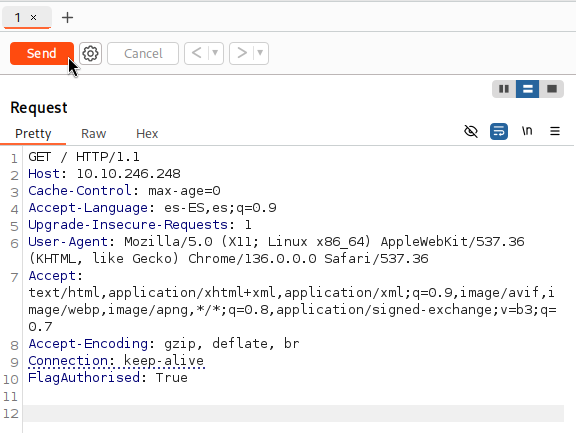Open the request editor hamburger menu
Screen dimensions: 576x433
[555, 131]
